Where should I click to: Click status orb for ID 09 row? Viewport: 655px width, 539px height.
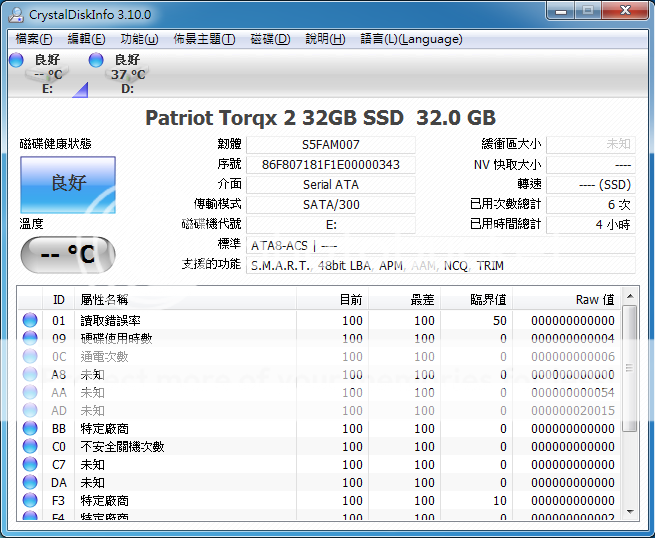30,338
